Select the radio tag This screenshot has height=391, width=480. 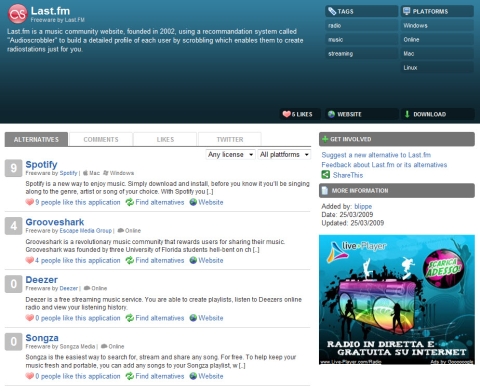(x=362, y=25)
